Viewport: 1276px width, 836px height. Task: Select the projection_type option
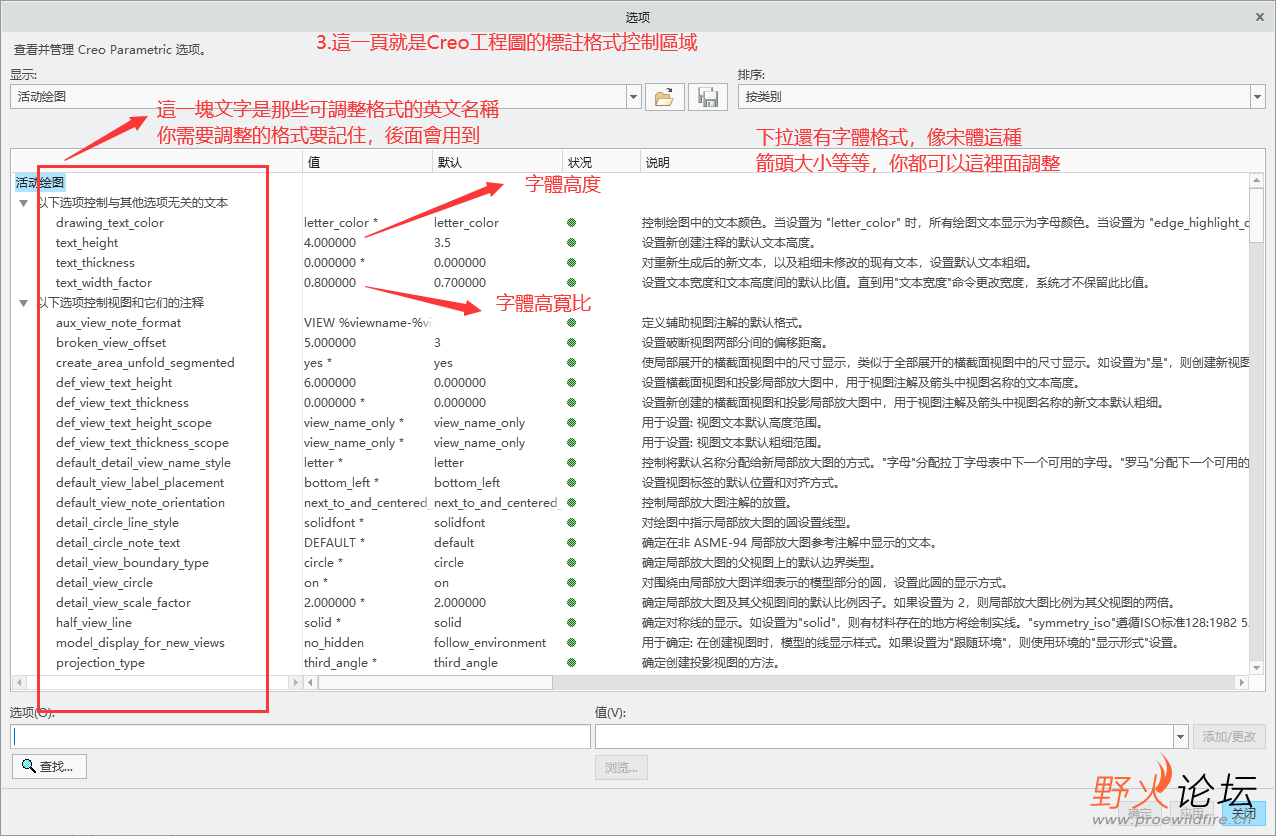100,663
